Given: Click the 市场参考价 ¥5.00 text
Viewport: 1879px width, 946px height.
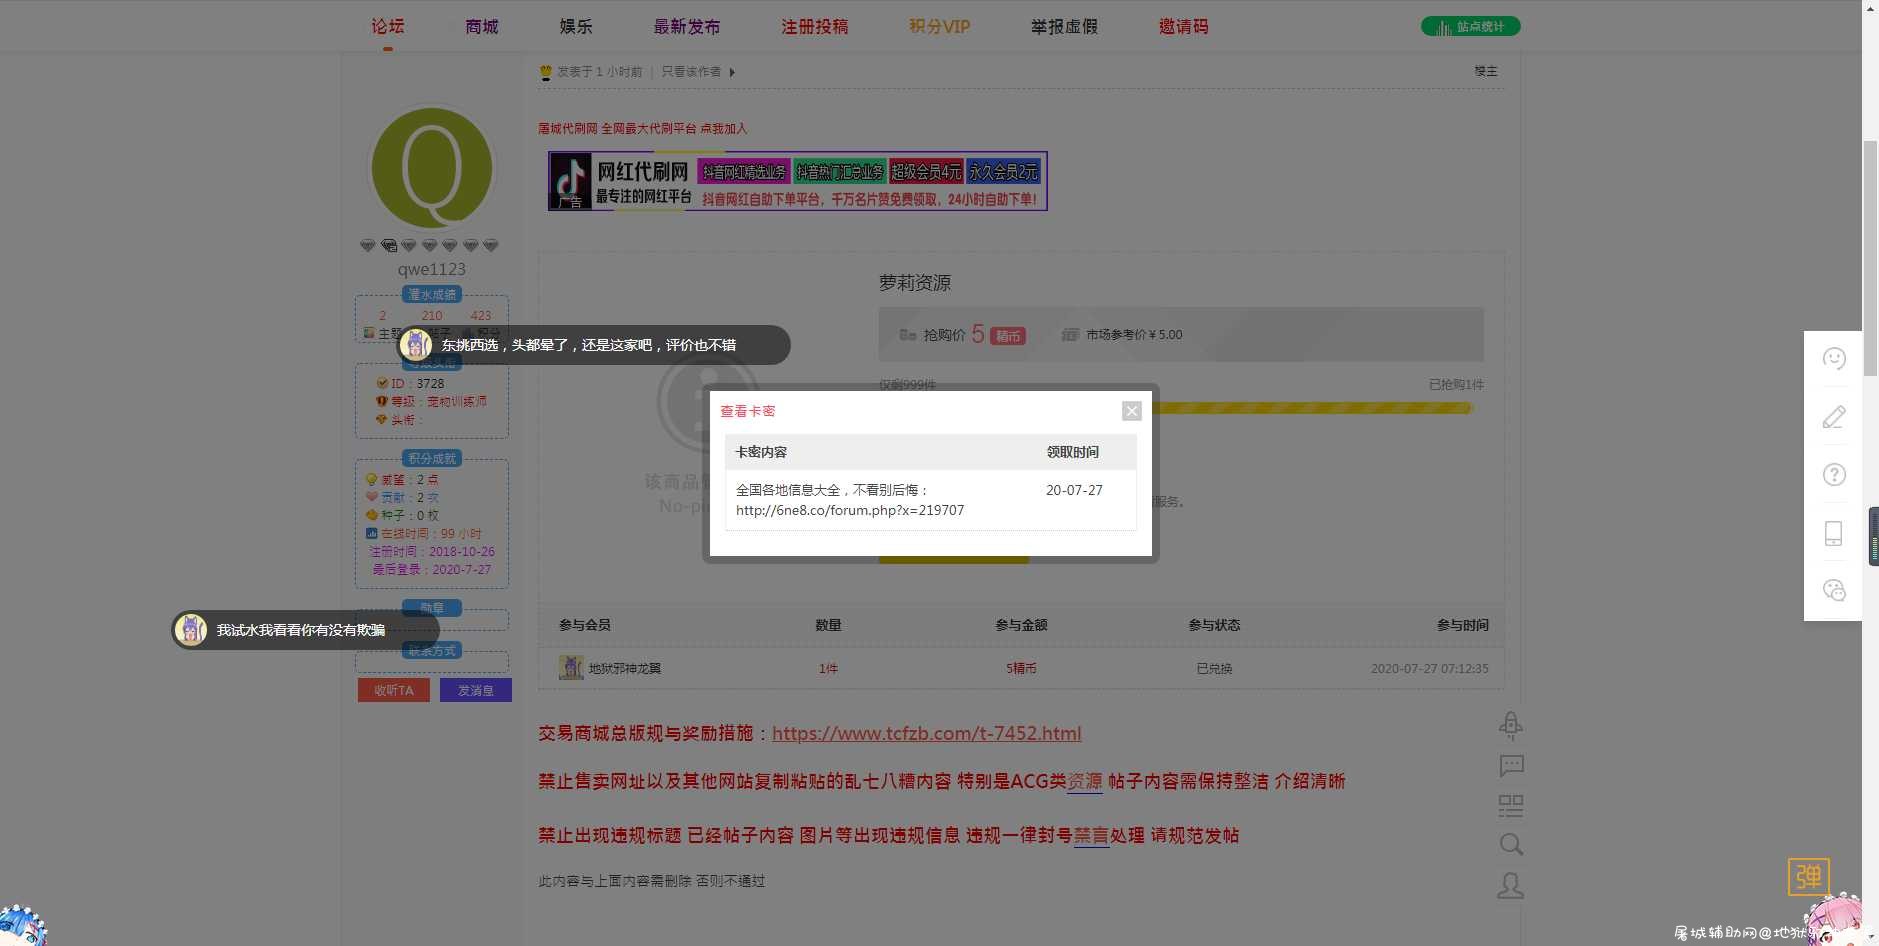Looking at the screenshot, I should (1134, 335).
